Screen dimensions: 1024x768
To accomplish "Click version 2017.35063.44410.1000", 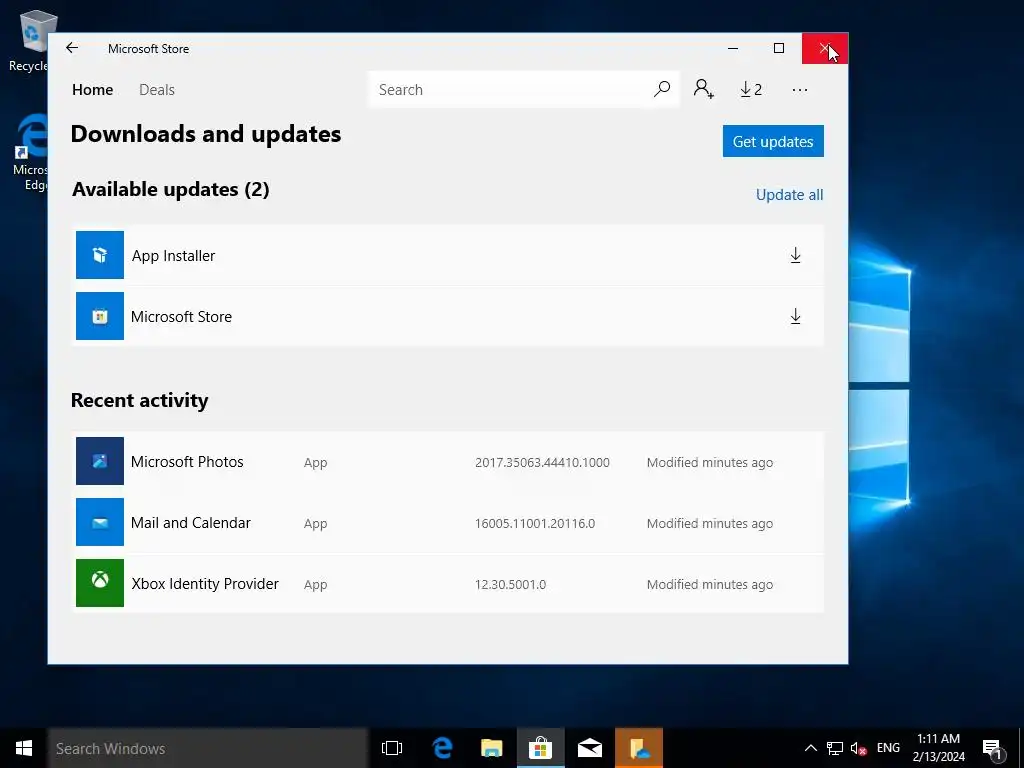I will [x=542, y=462].
